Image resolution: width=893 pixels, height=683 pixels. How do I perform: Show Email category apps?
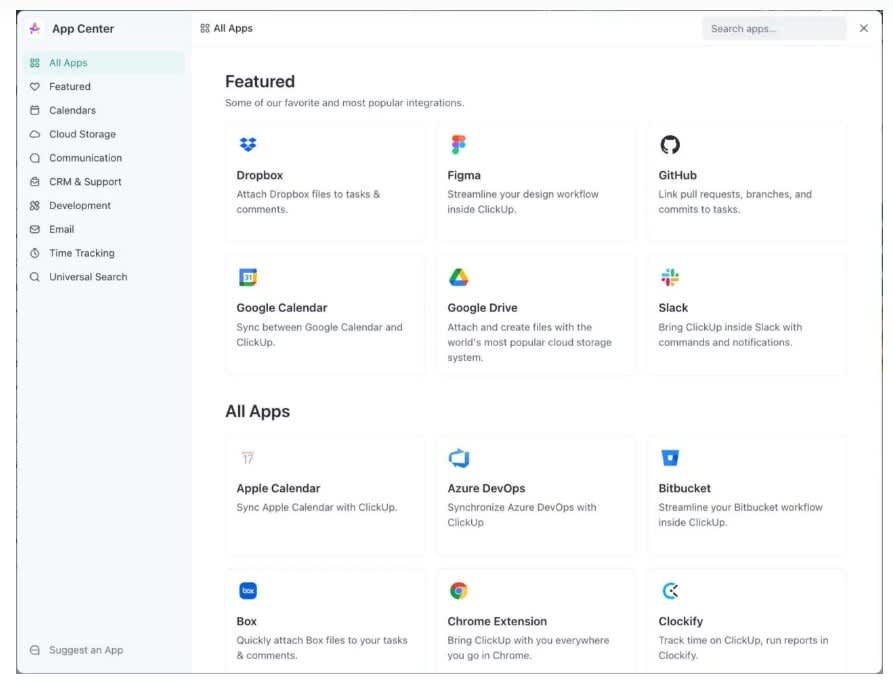[104, 230]
